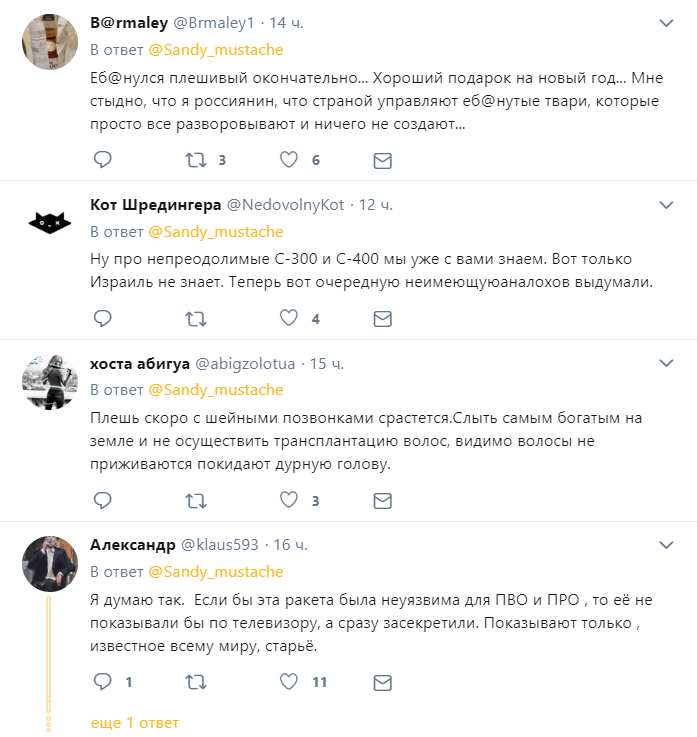
Task: Retweet B@rmaley's tweet
Action: pyautogui.click(x=197, y=160)
